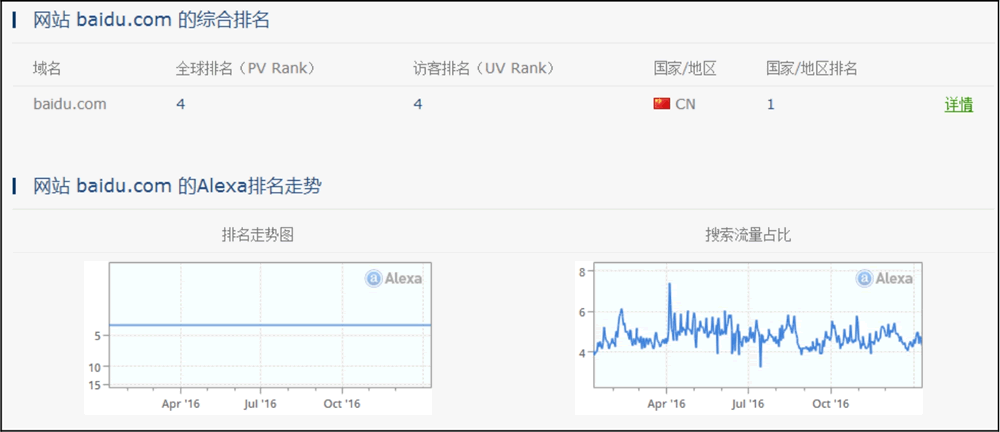Click the 访客排名（UV Rank）column header

(x=484, y=68)
